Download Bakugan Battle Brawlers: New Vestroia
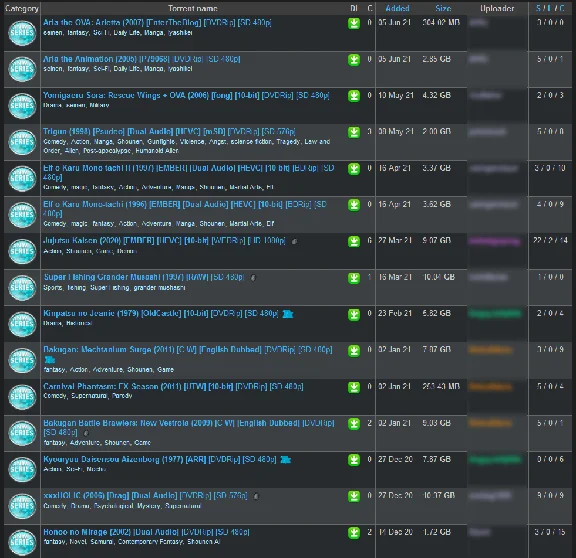Viewport: 576px width, 558px height. [354, 424]
